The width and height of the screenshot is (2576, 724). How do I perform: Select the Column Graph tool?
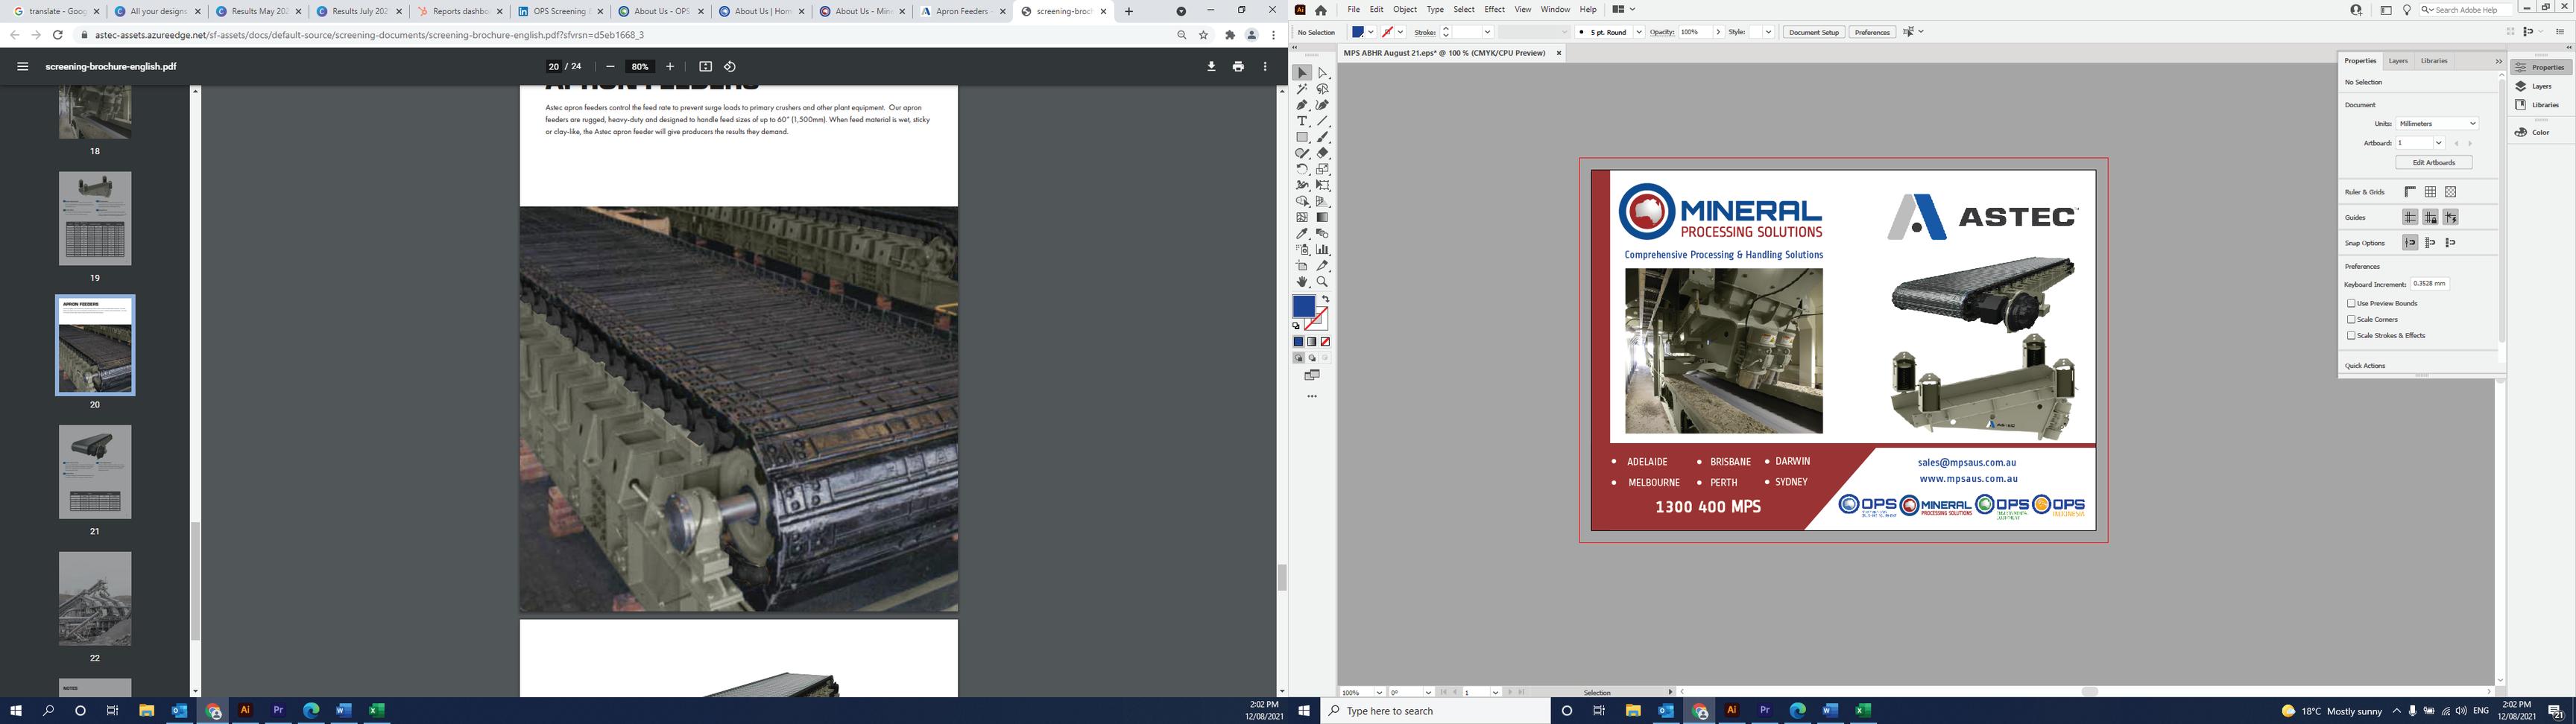point(1323,249)
